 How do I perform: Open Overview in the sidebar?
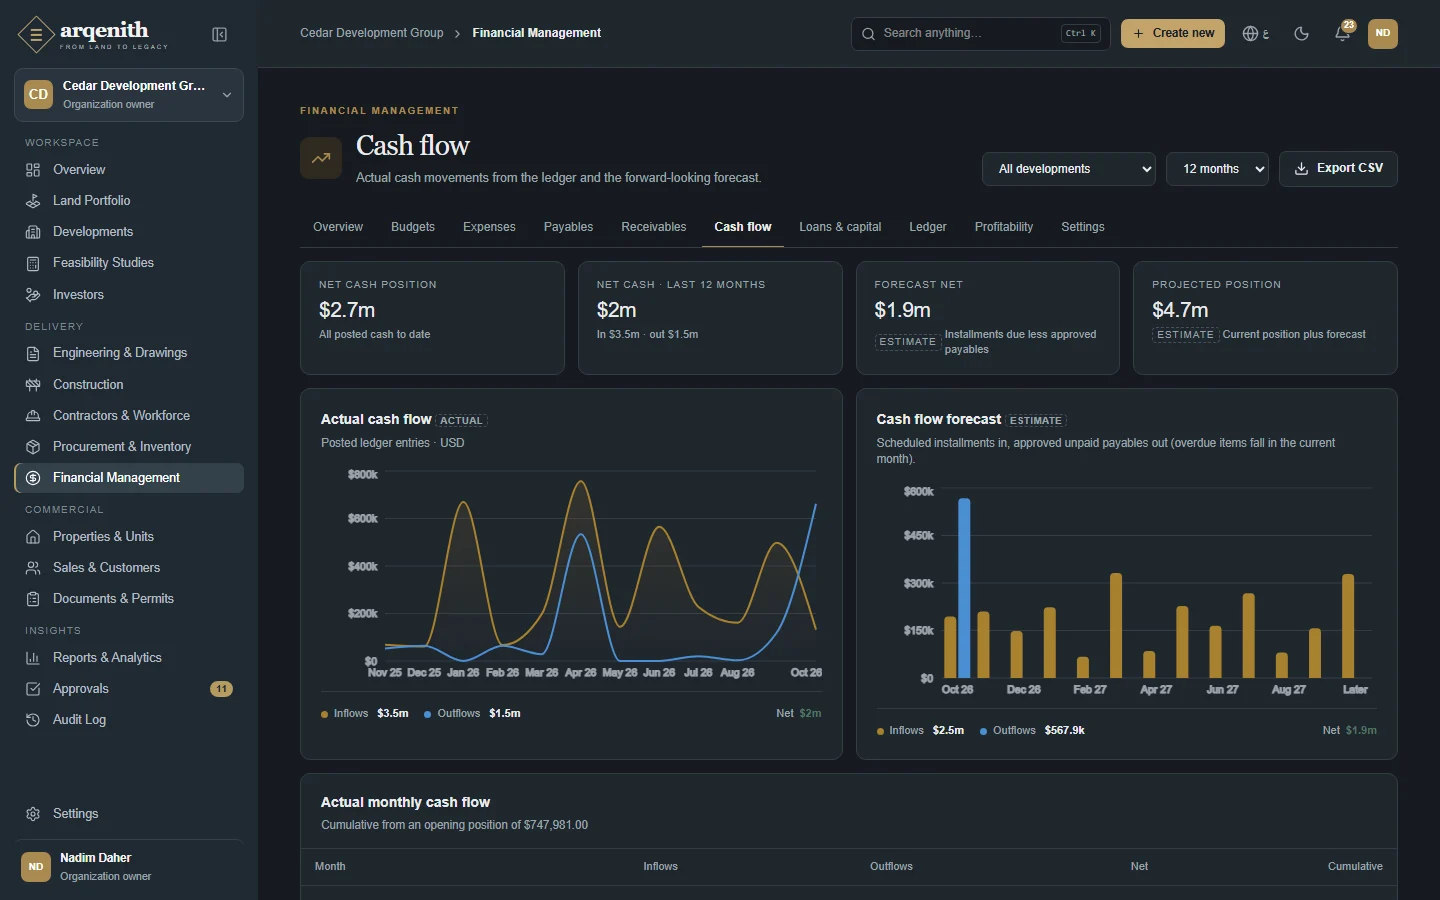pos(129,170)
